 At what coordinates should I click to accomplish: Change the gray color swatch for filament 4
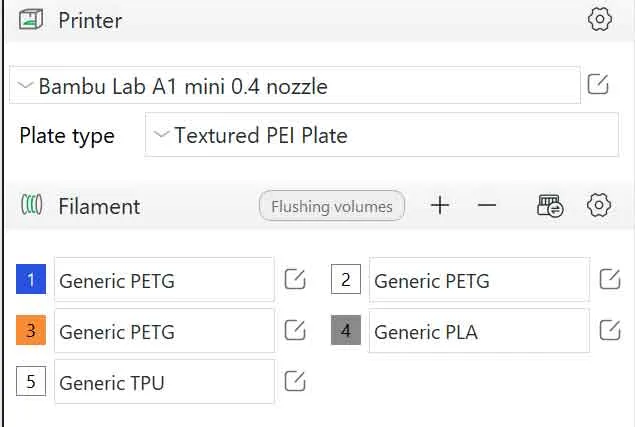pos(346,330)
